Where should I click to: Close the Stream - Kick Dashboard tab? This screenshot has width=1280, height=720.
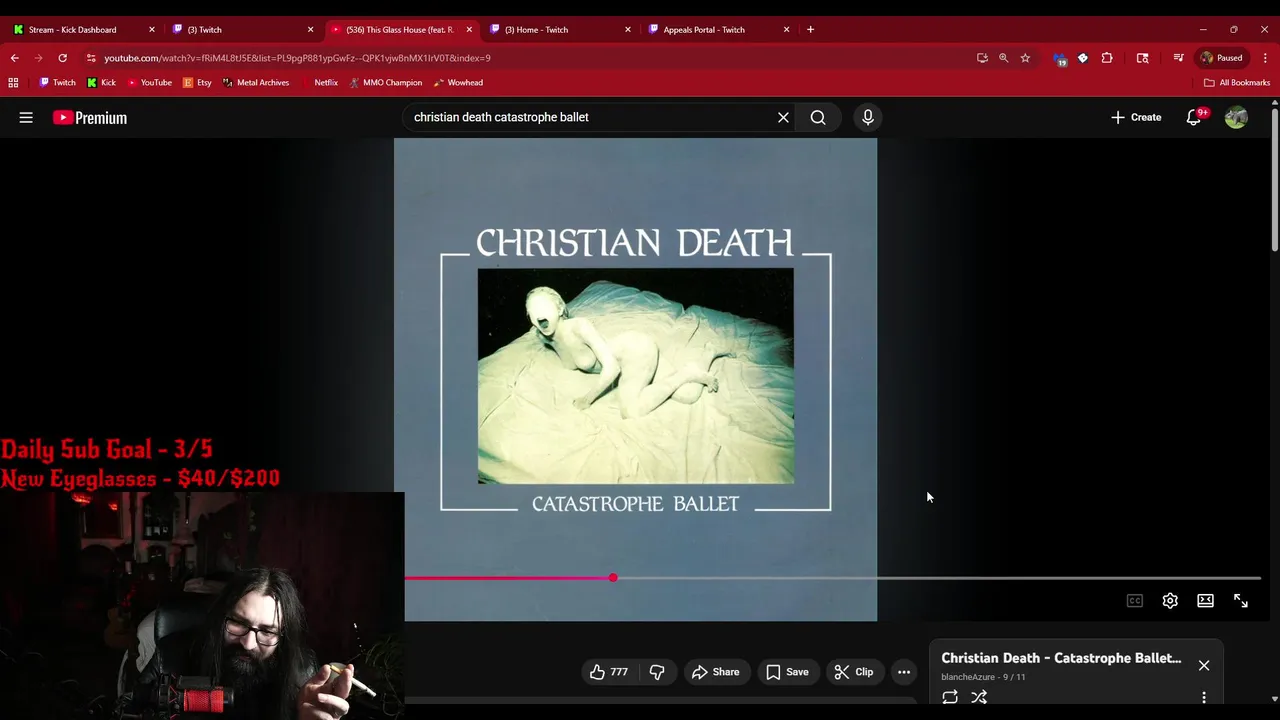click(x=152, y=29)
